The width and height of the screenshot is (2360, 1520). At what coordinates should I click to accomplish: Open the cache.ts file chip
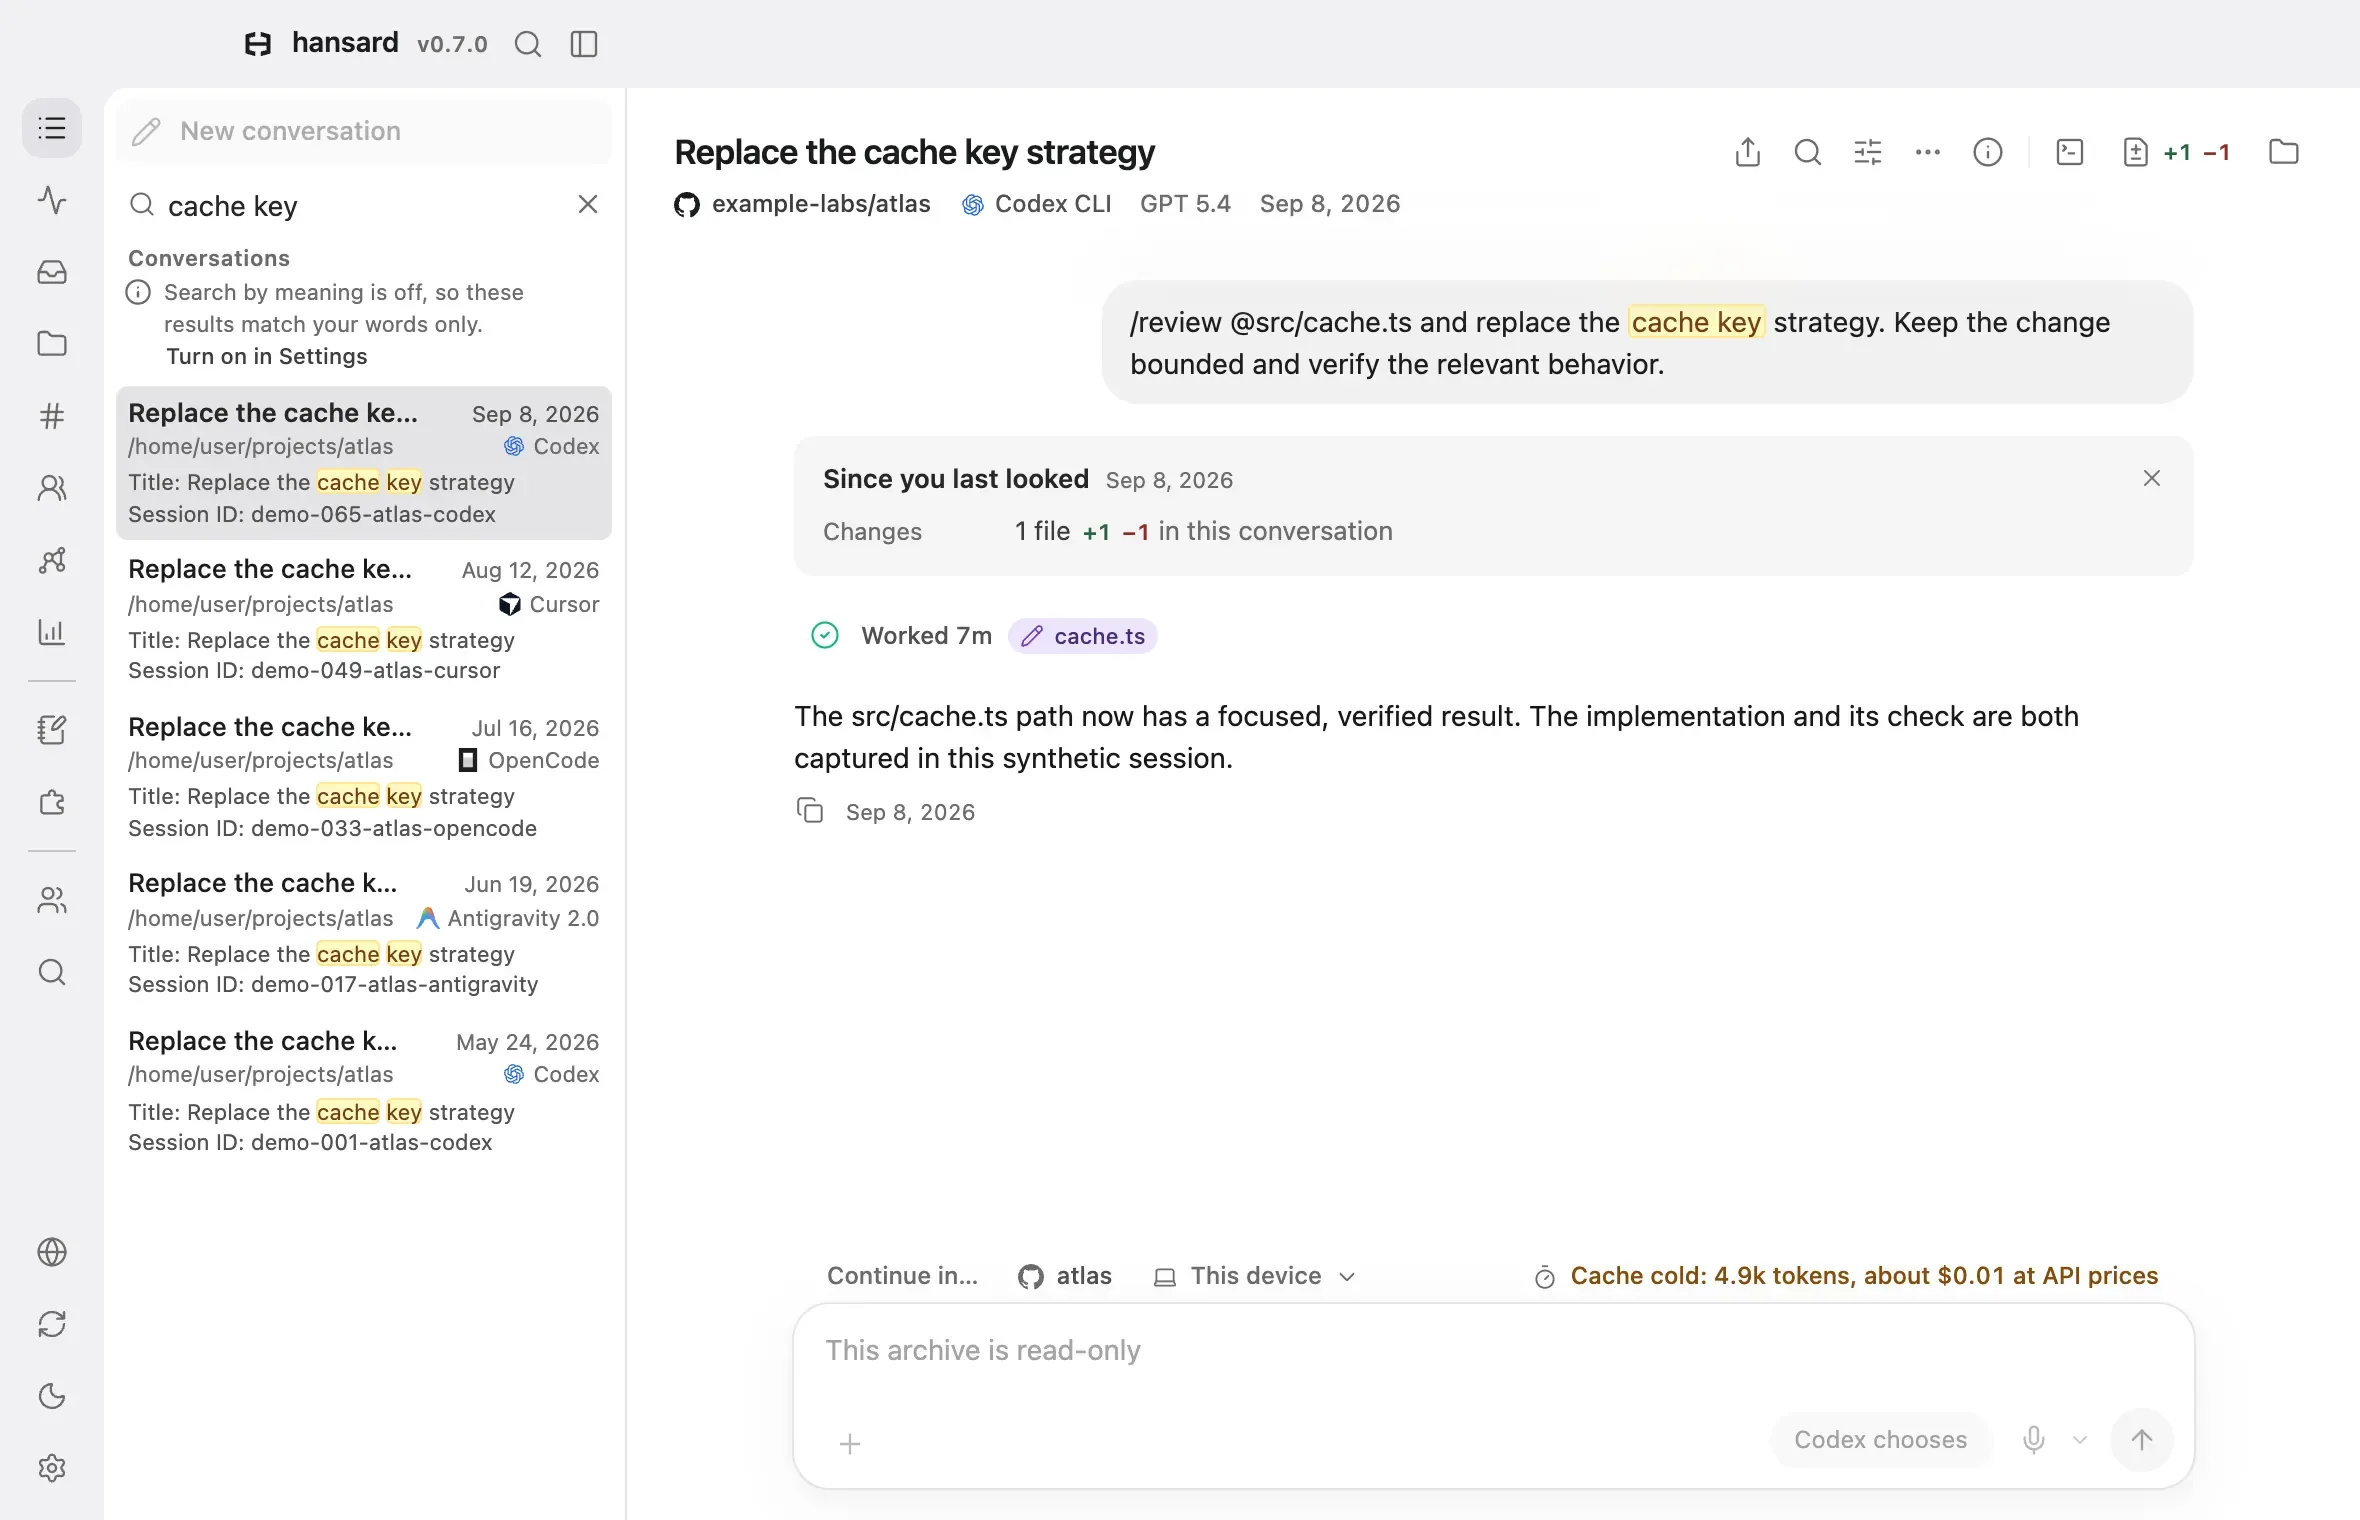(x=1083, y=636)
